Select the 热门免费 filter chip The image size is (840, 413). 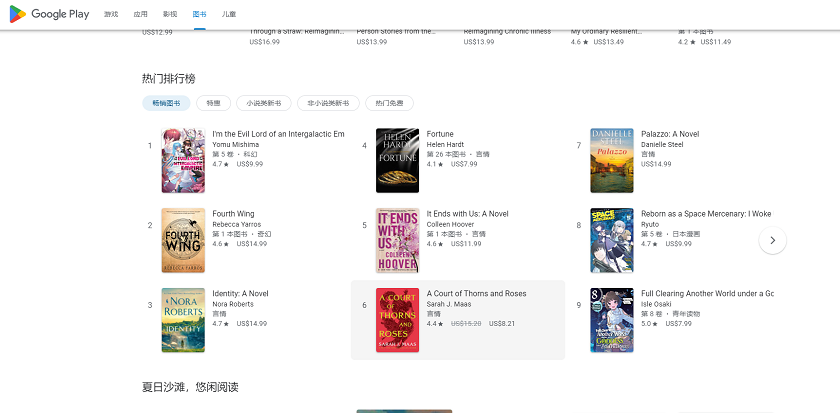389,103
